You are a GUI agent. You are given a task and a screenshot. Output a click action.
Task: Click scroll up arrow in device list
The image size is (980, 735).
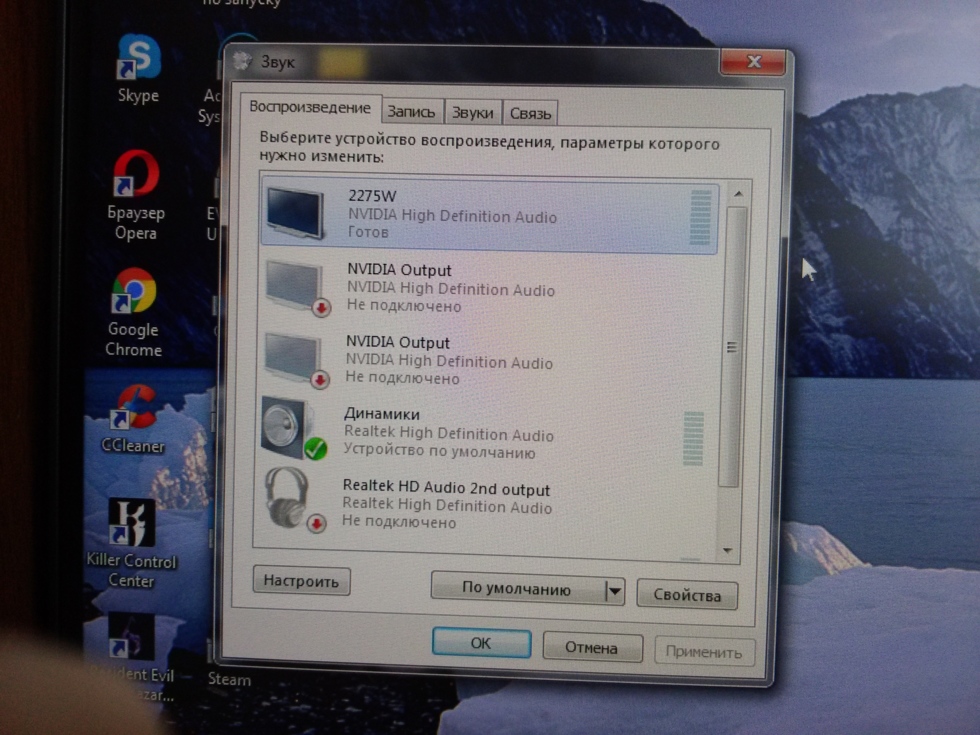click(737, 194)
